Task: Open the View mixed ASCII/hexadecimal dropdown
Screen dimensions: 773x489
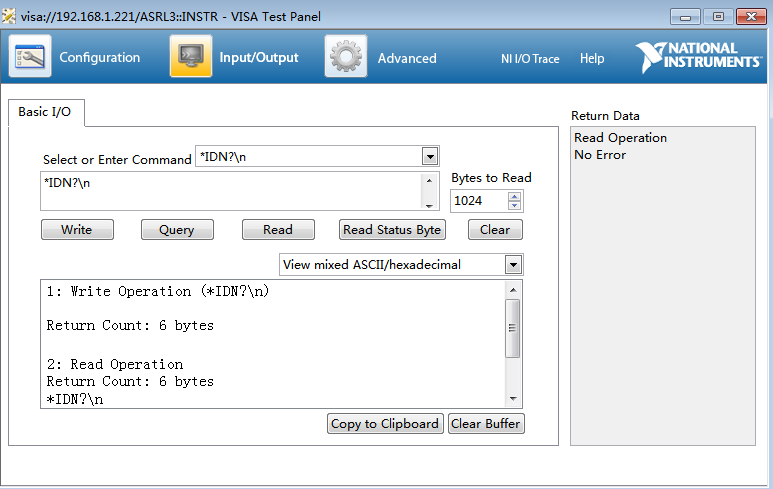Action: tap(513, 265)
